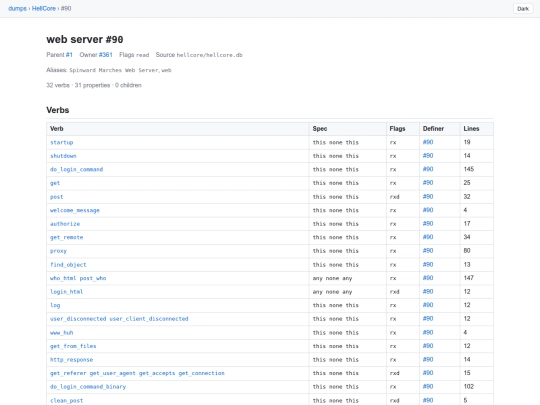
Task: Click the web server #90 title
Action: click(x=85, y=39)
